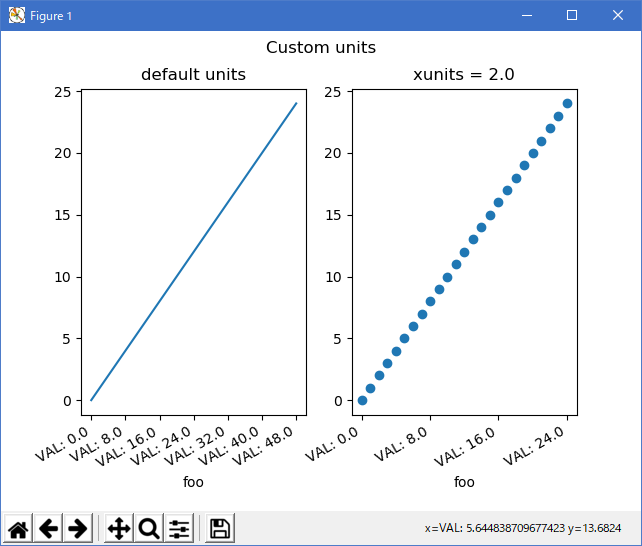This screenshot has width=642, height=546.
Task: Select the "default units" subplot title
Action: tap(193, 75)
